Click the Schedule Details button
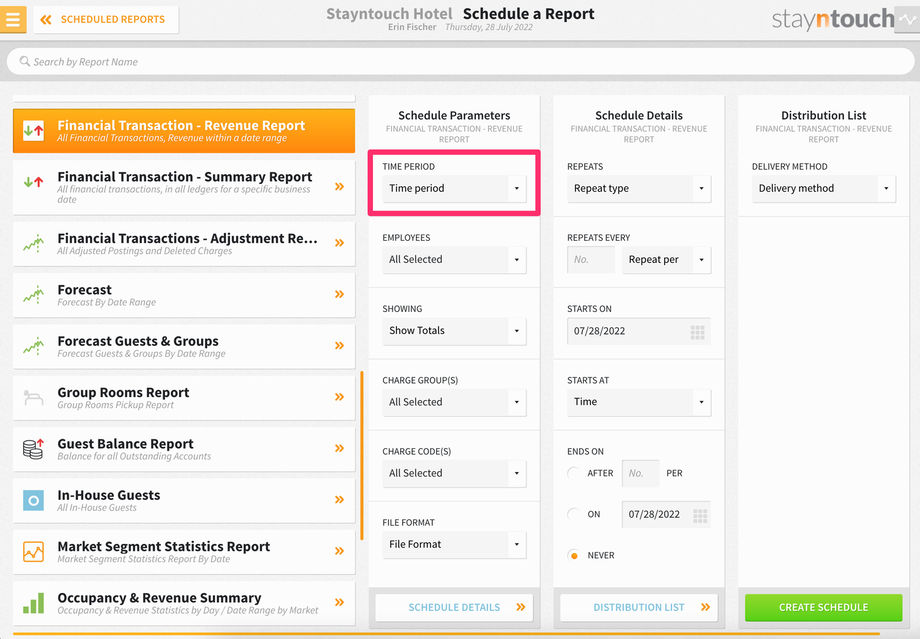Screen dimensions: 920x639 (x=454, y=607)
